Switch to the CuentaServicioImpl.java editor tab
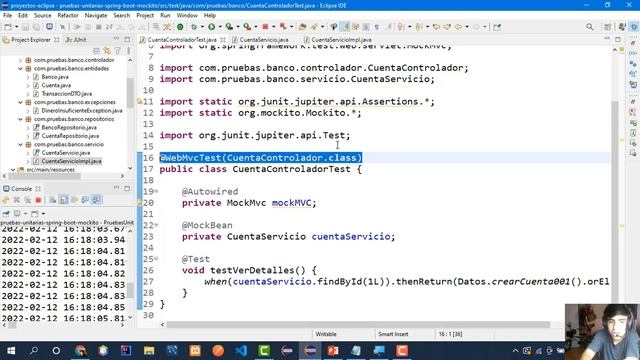 (341, 40)
